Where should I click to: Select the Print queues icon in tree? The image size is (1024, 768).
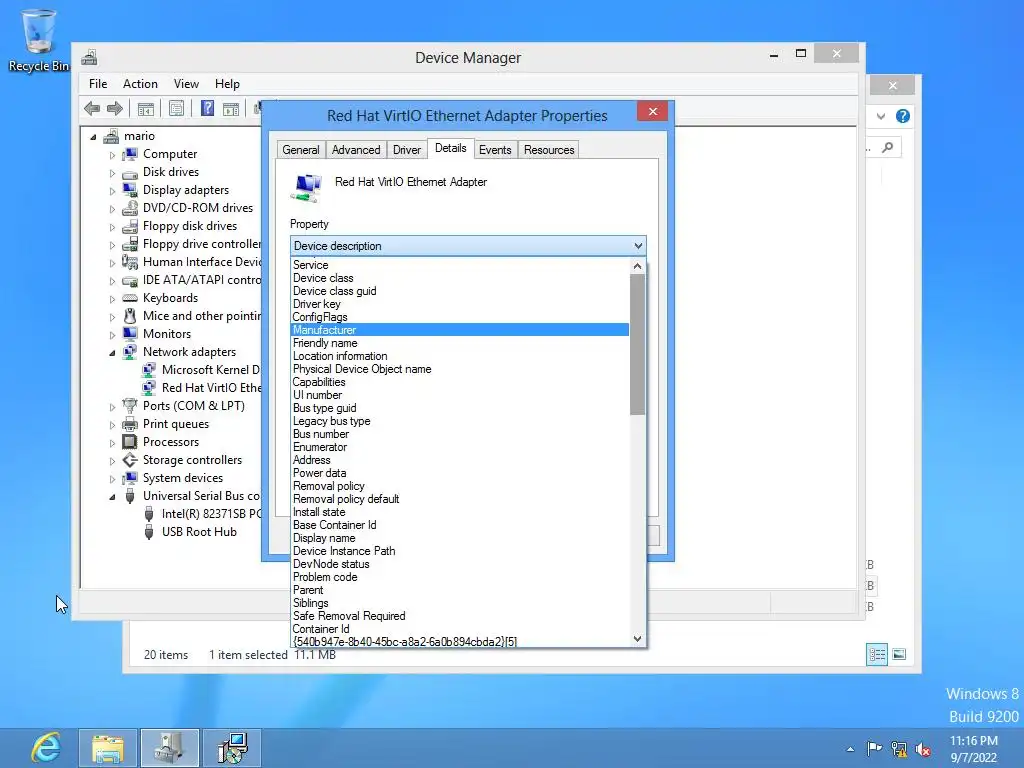coord(130,424)
